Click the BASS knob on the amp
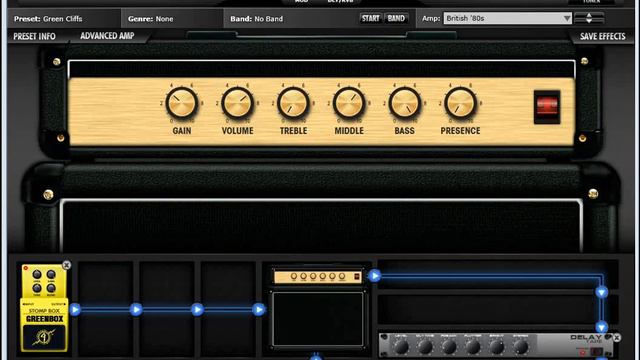Image resolution: width=640 pixels, height=360 pixels. 404,103
